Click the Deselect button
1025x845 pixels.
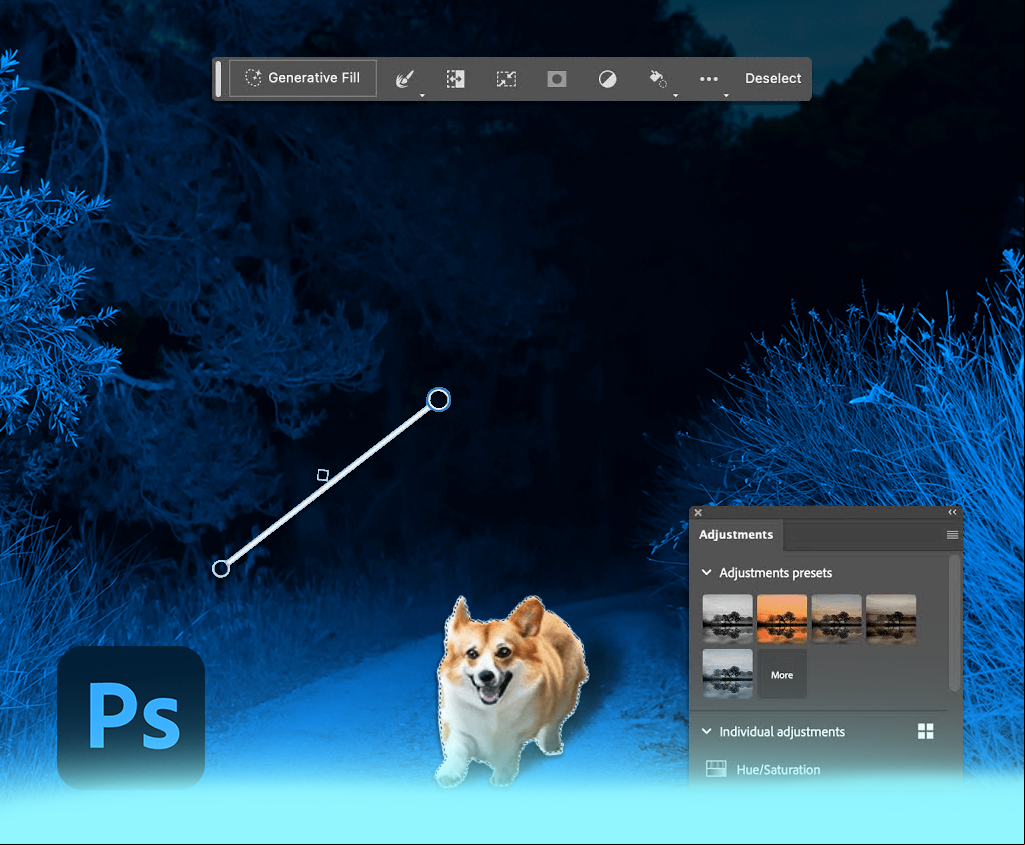tap(773, 78)
